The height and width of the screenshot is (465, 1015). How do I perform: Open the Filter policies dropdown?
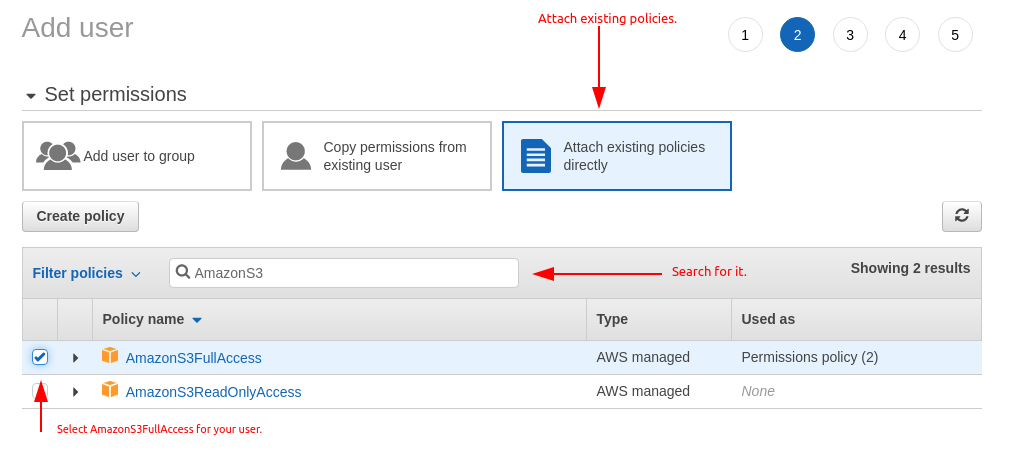pos(86,273)
